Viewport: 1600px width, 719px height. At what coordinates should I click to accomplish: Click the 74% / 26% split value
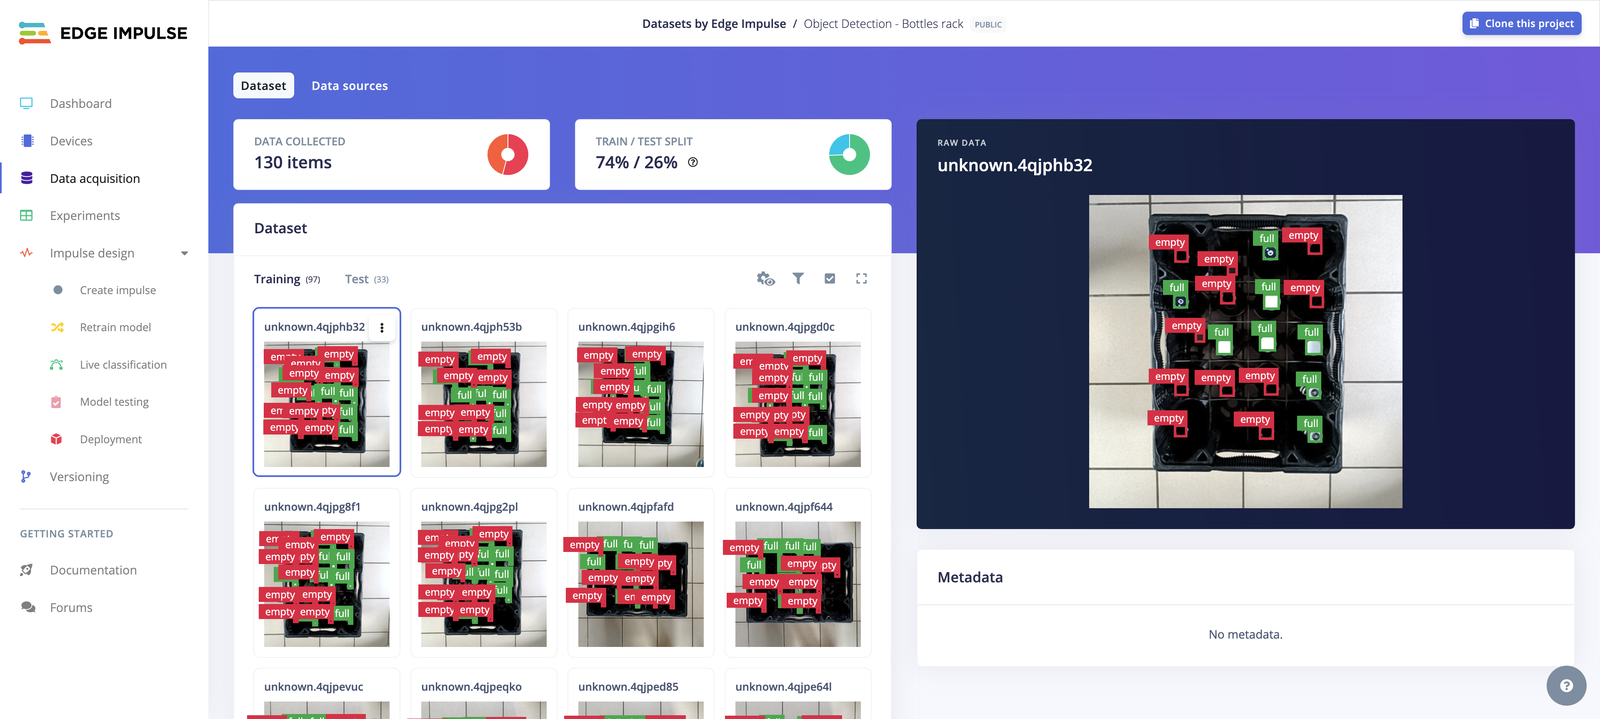[x=637, y=162]
